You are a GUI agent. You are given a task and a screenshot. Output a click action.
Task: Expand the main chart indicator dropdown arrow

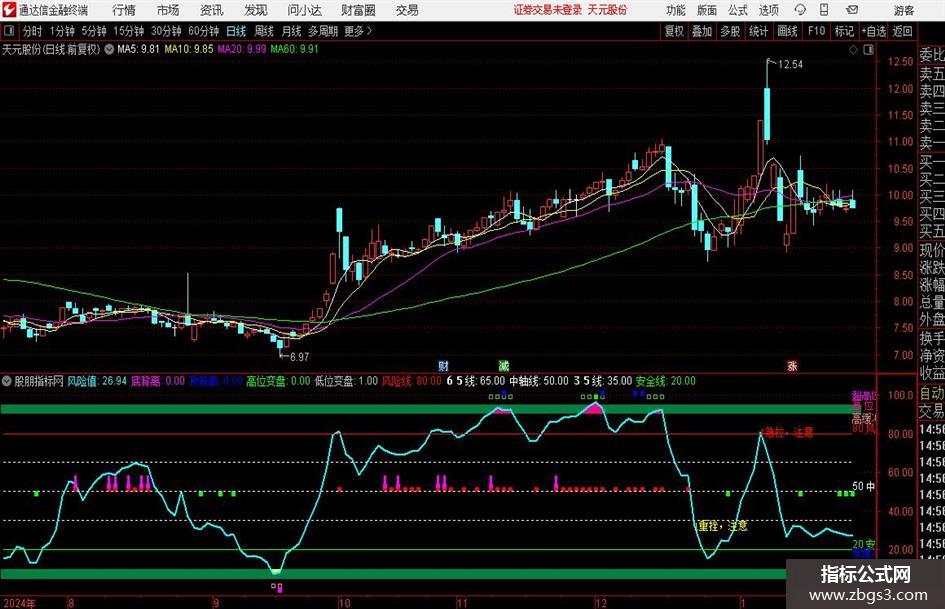pyautogui.click(x=109, y=49)
